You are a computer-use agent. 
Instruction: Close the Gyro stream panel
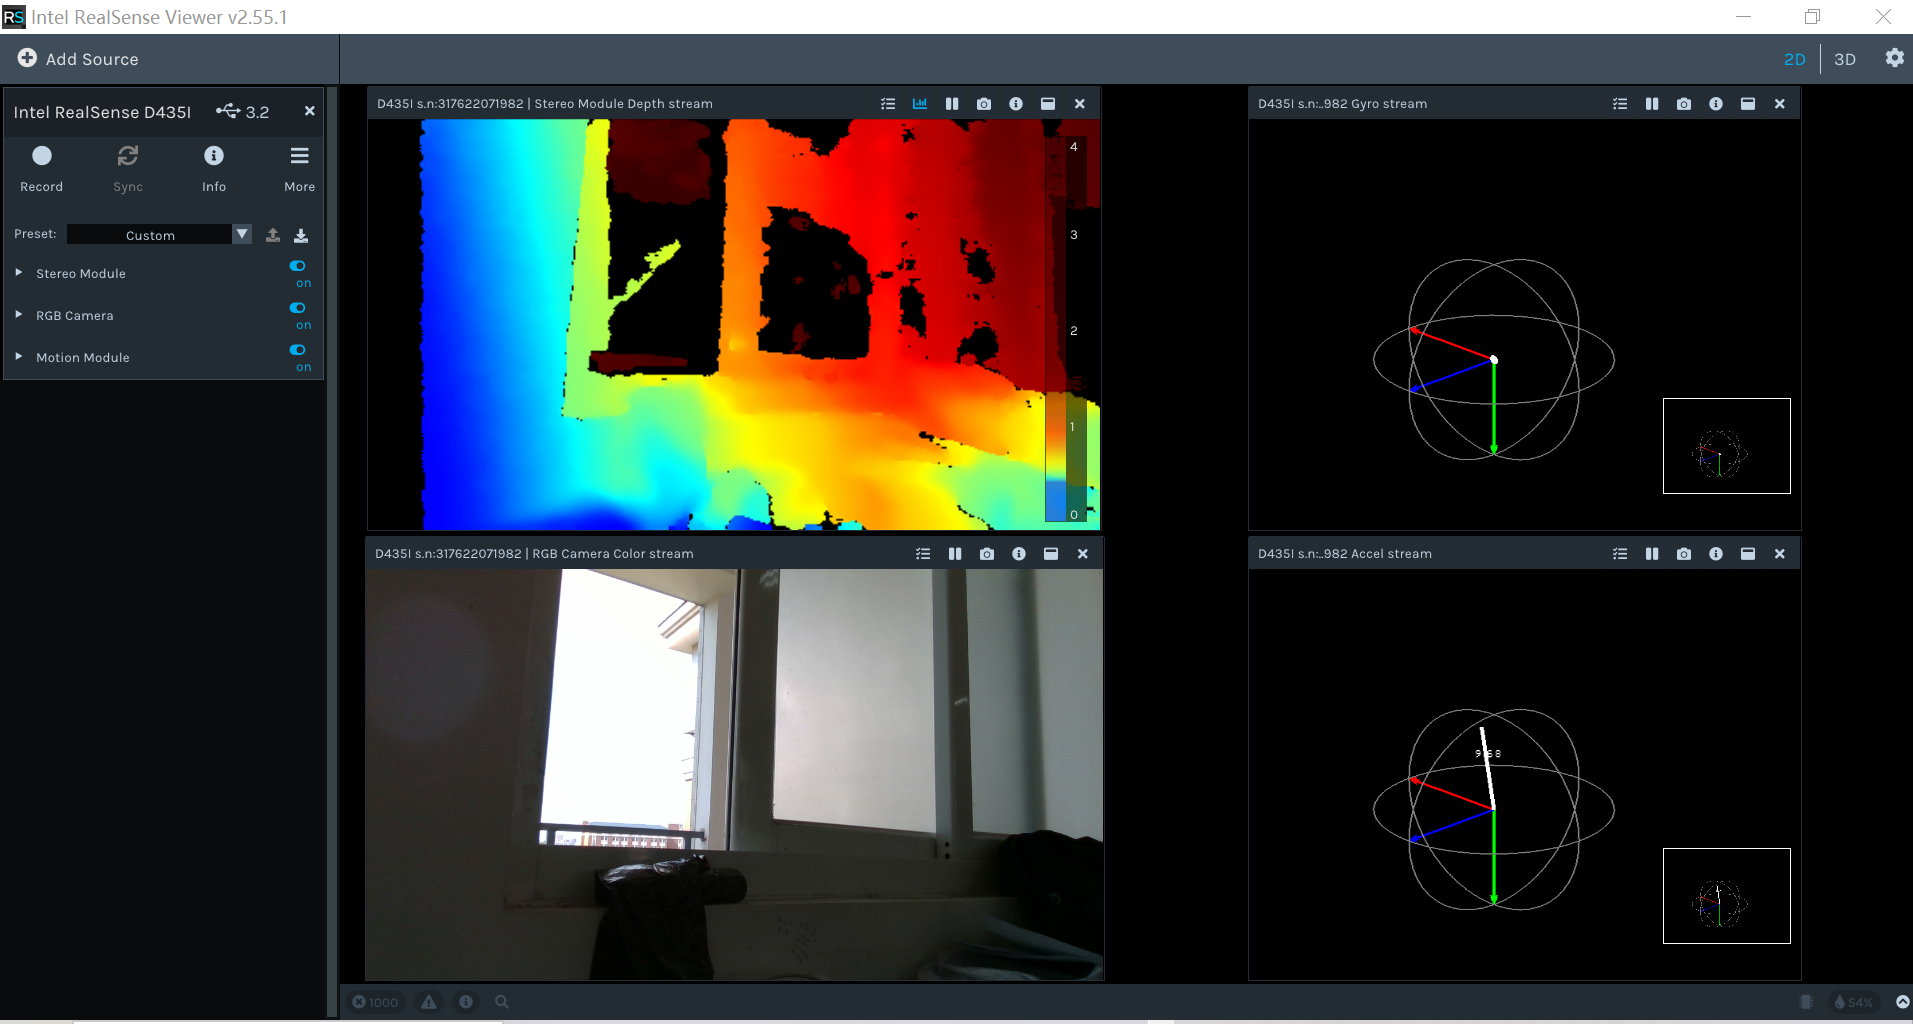[1780, 104]
